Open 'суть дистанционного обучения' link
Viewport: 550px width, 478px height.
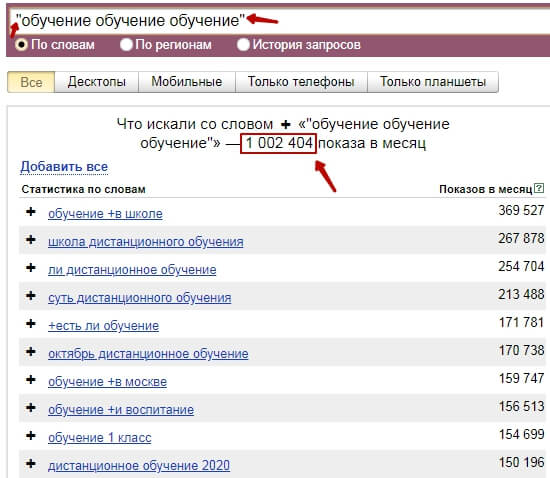[x=140, y=298]
